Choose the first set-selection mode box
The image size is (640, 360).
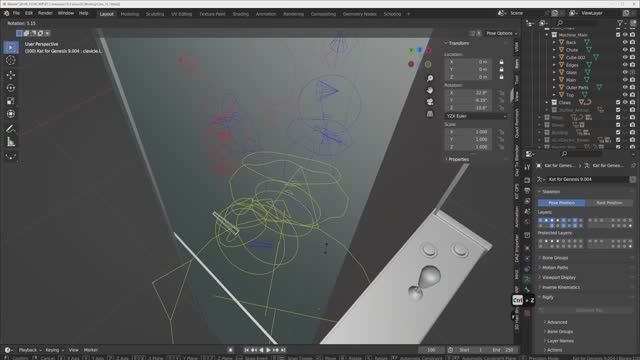(x=19, y=33)
